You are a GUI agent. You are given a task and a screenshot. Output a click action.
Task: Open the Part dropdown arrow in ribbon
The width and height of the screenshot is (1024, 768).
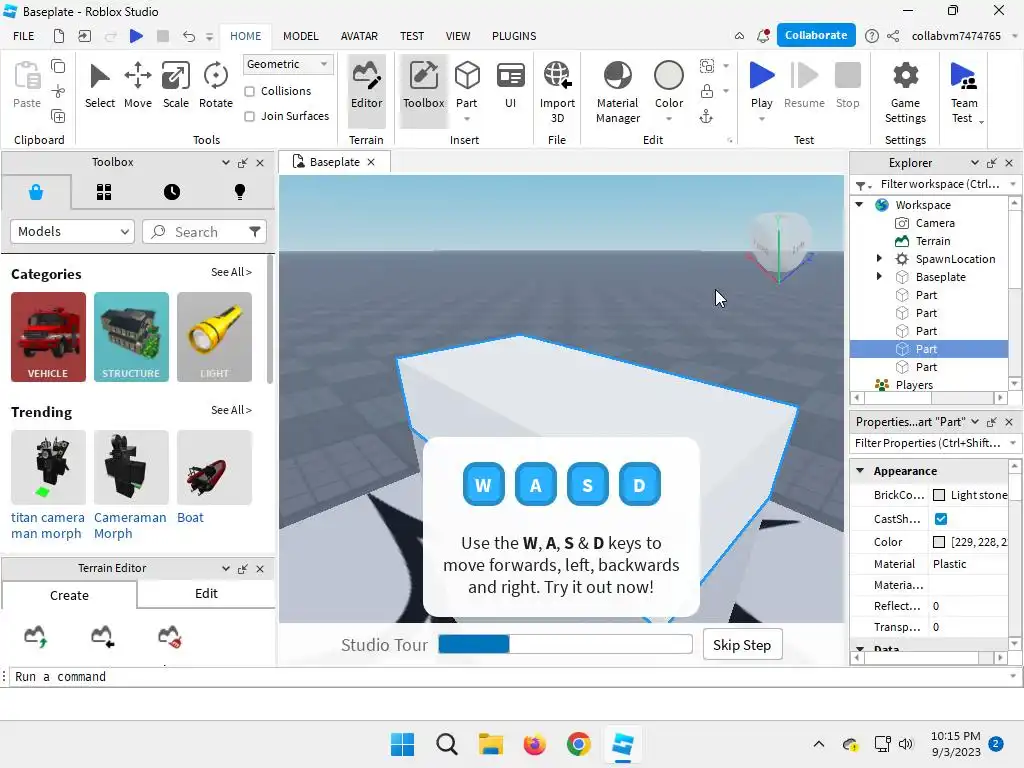coord(467,119)
